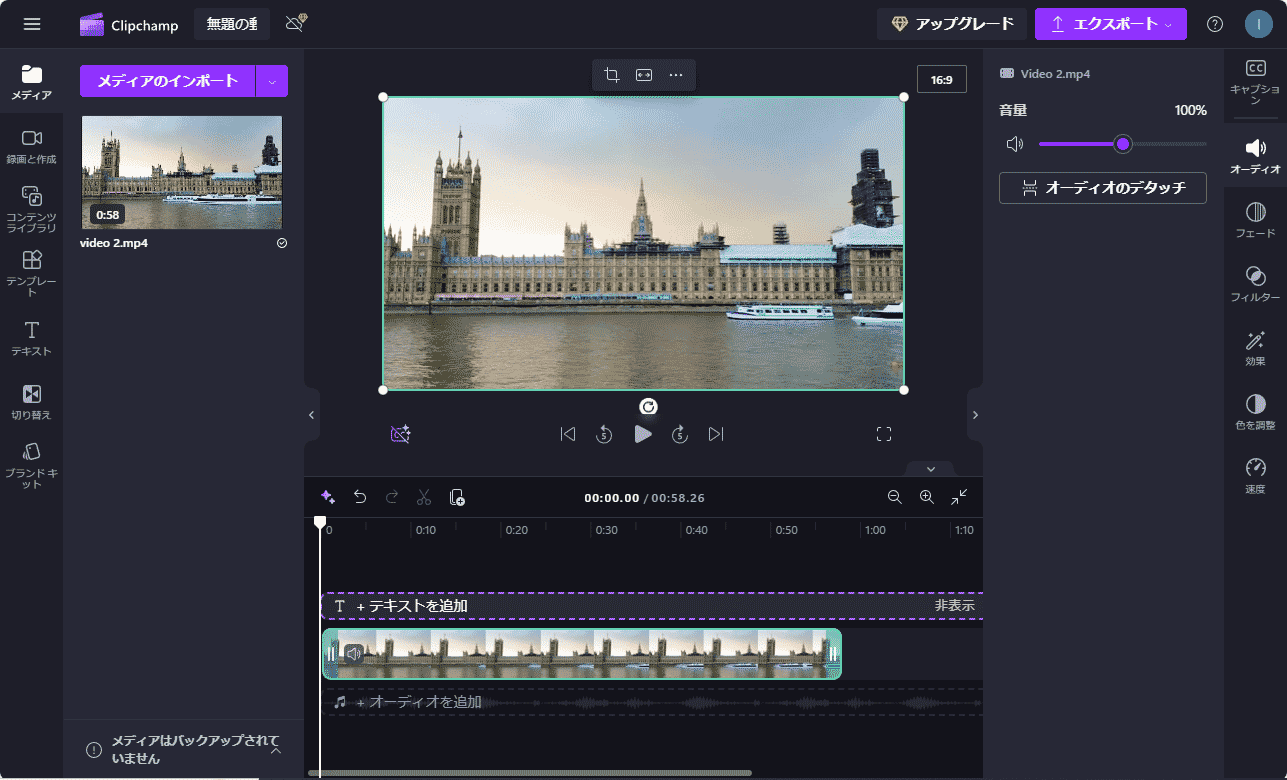Open the 色を調整 panel
Image resolution: width=1287 pixels, height=780 pixels.
pos(1255,413)
